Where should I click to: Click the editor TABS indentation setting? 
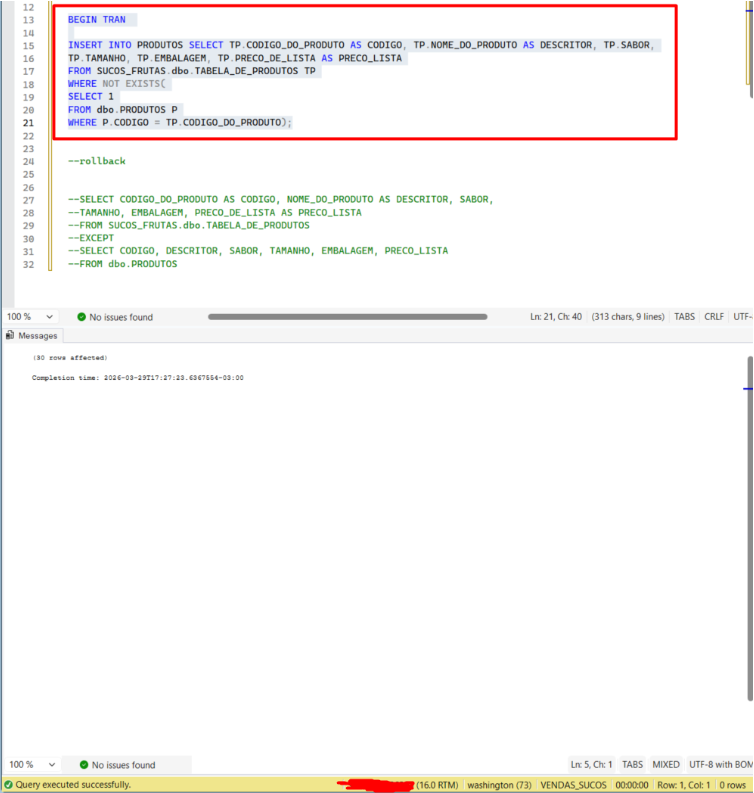point(684,317)
